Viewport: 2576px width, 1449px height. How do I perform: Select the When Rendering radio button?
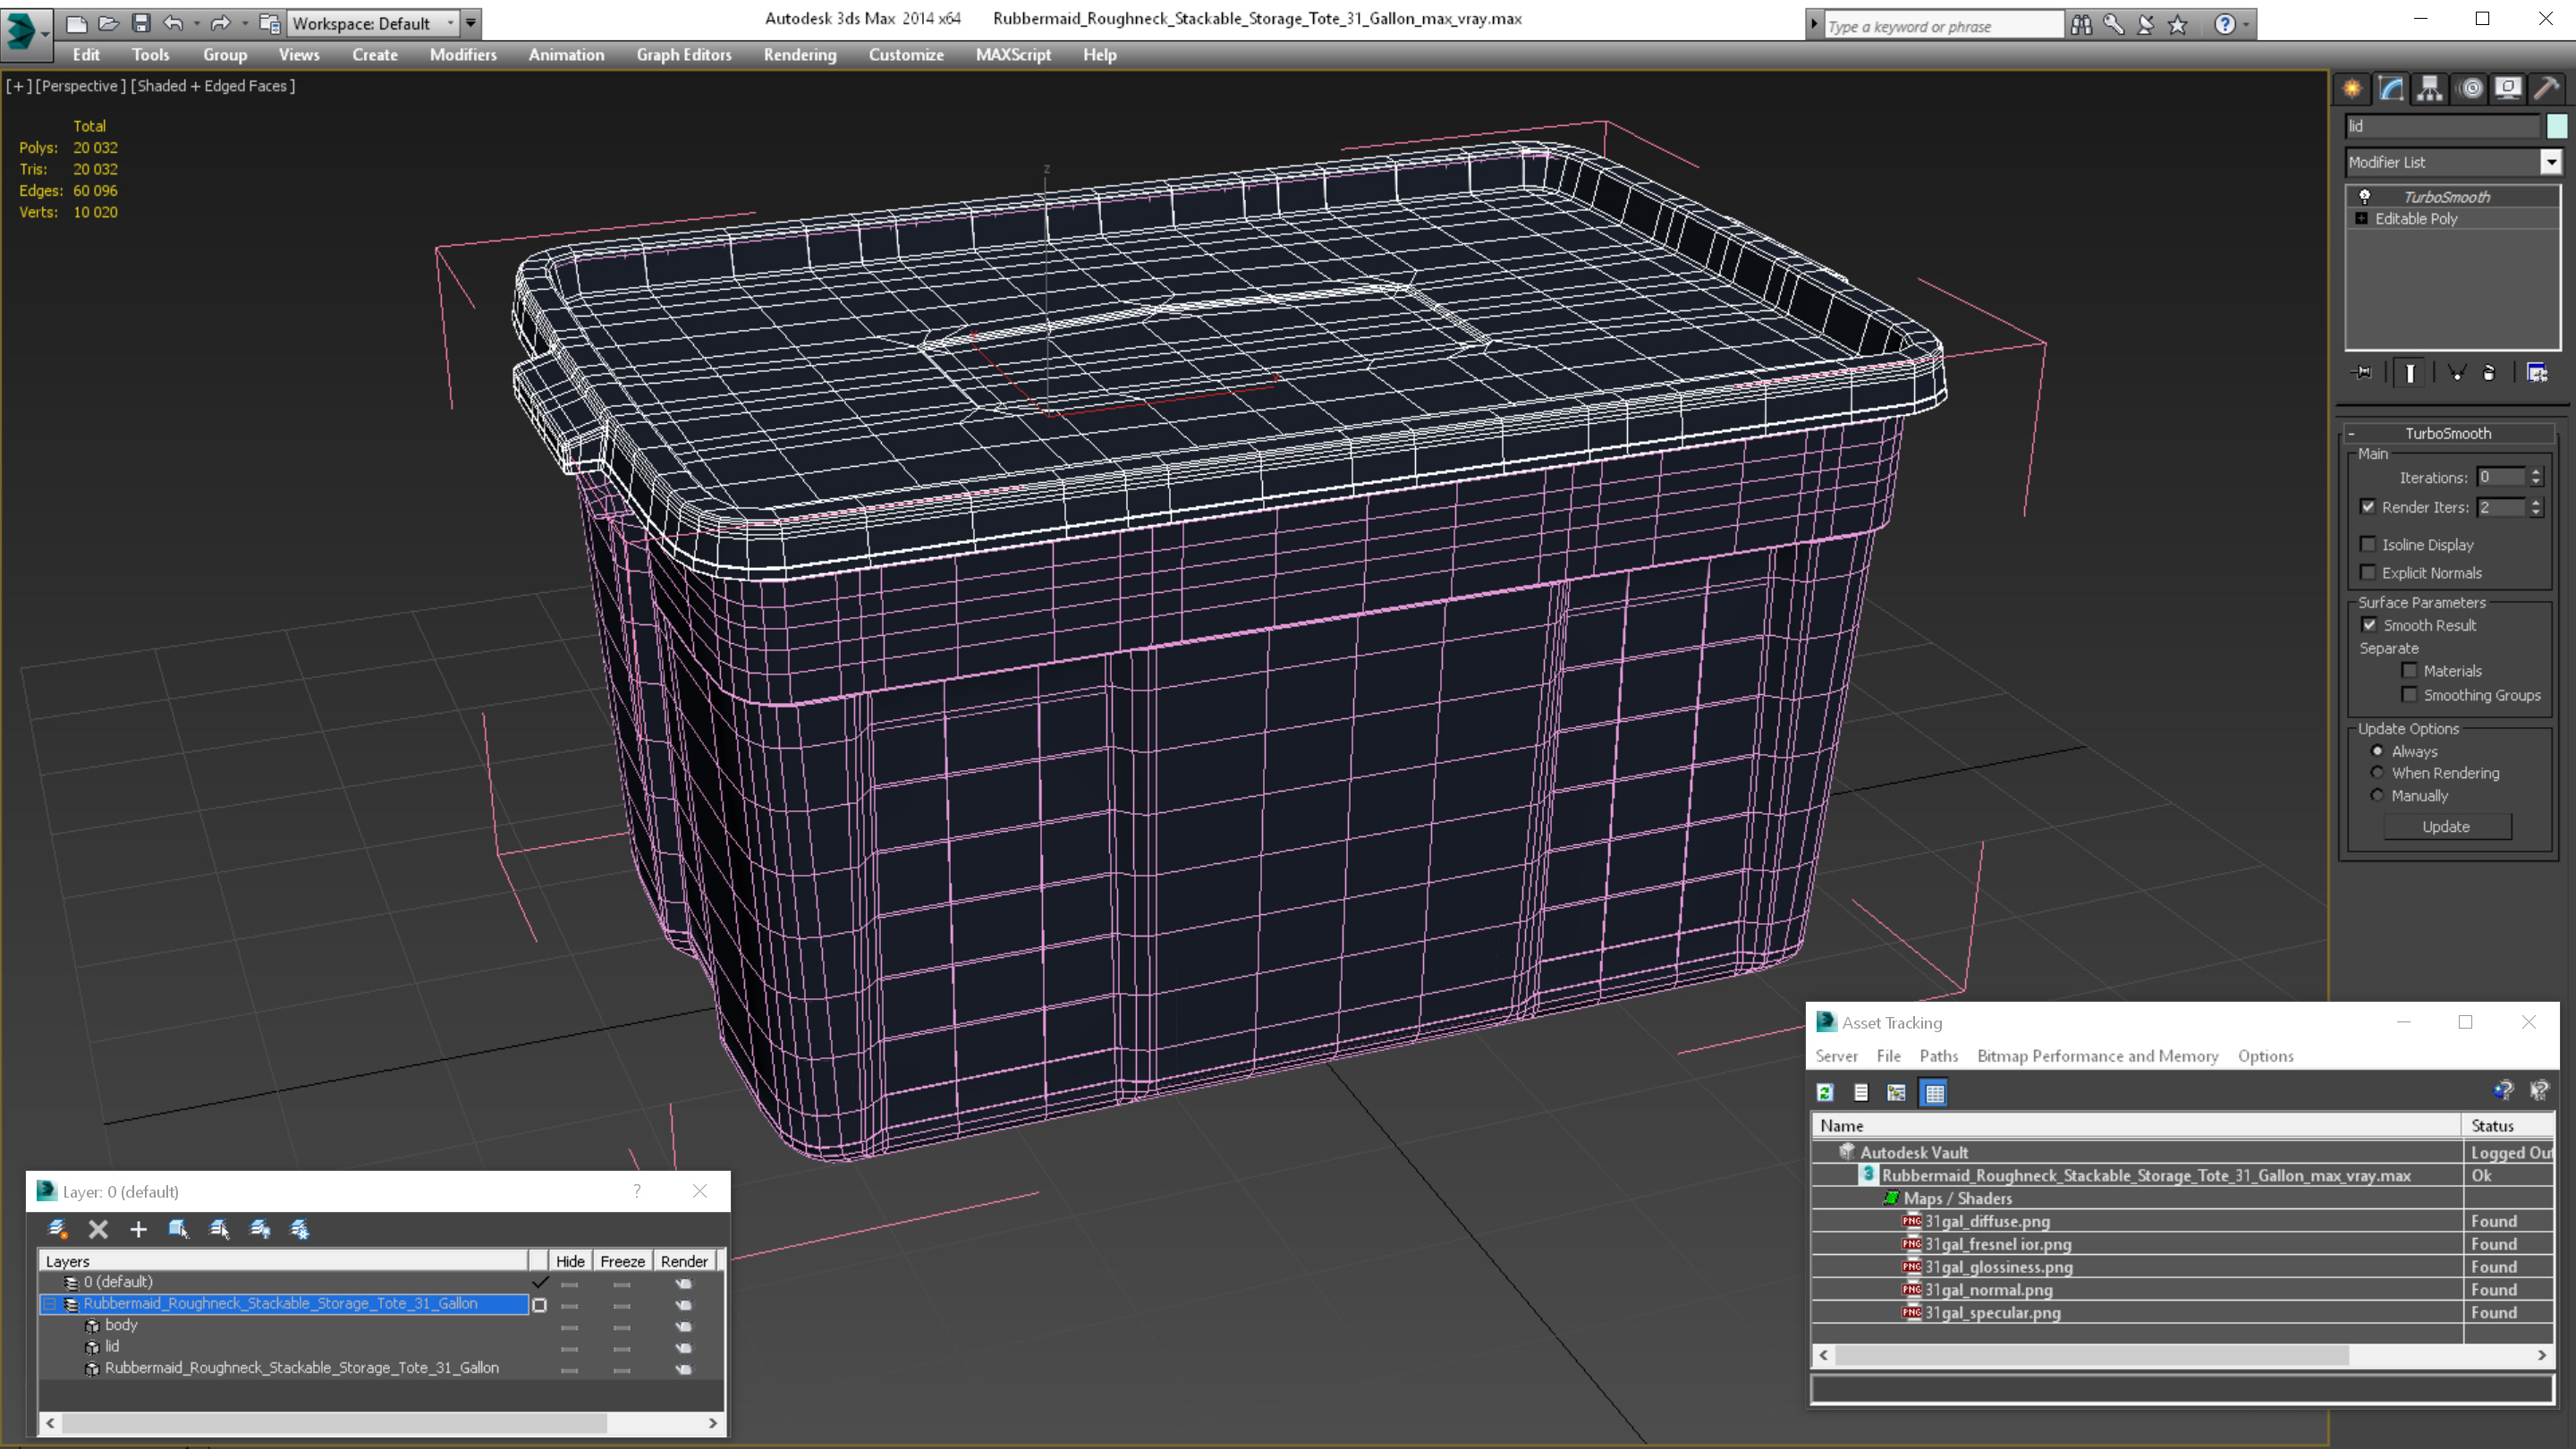coord(2377,773)
